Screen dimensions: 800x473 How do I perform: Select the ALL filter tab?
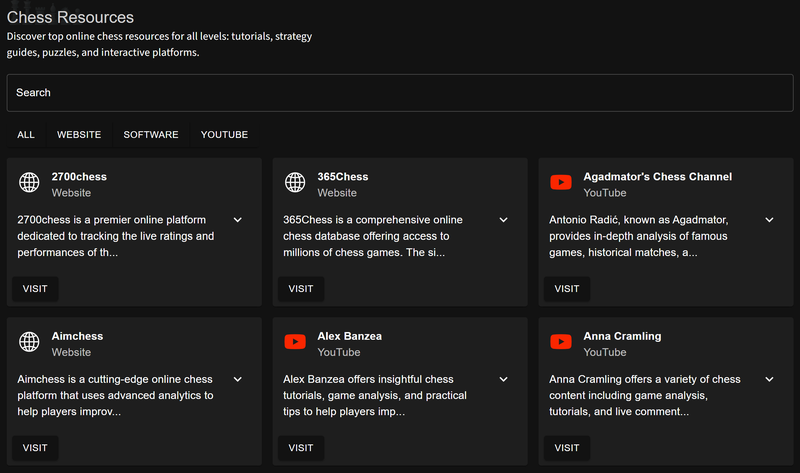(26, 135)
